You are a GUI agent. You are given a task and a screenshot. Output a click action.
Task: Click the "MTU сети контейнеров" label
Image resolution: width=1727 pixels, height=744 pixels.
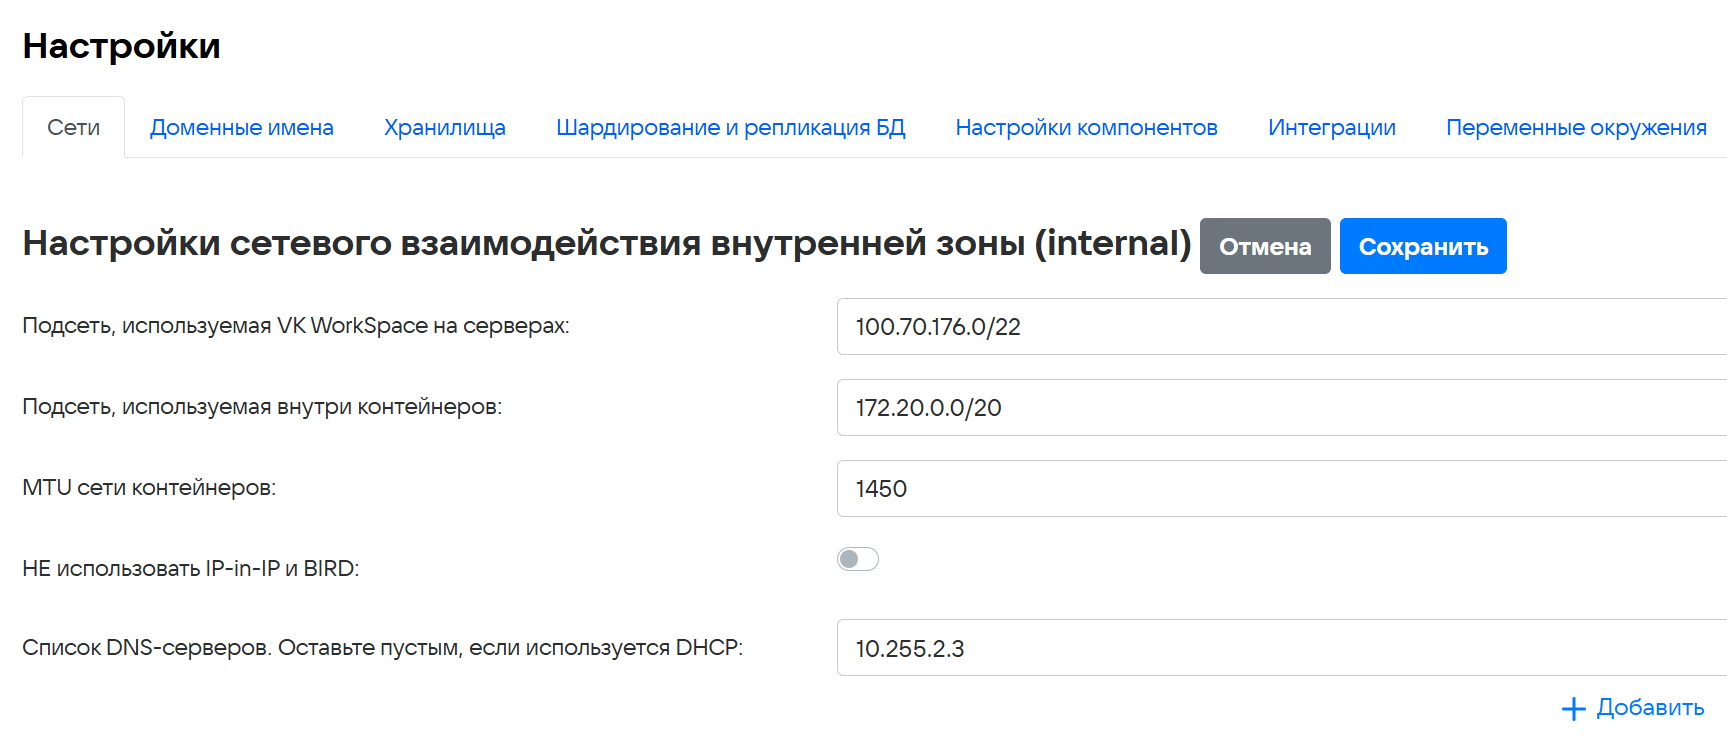pyautogui.click(x=149, y=488)
